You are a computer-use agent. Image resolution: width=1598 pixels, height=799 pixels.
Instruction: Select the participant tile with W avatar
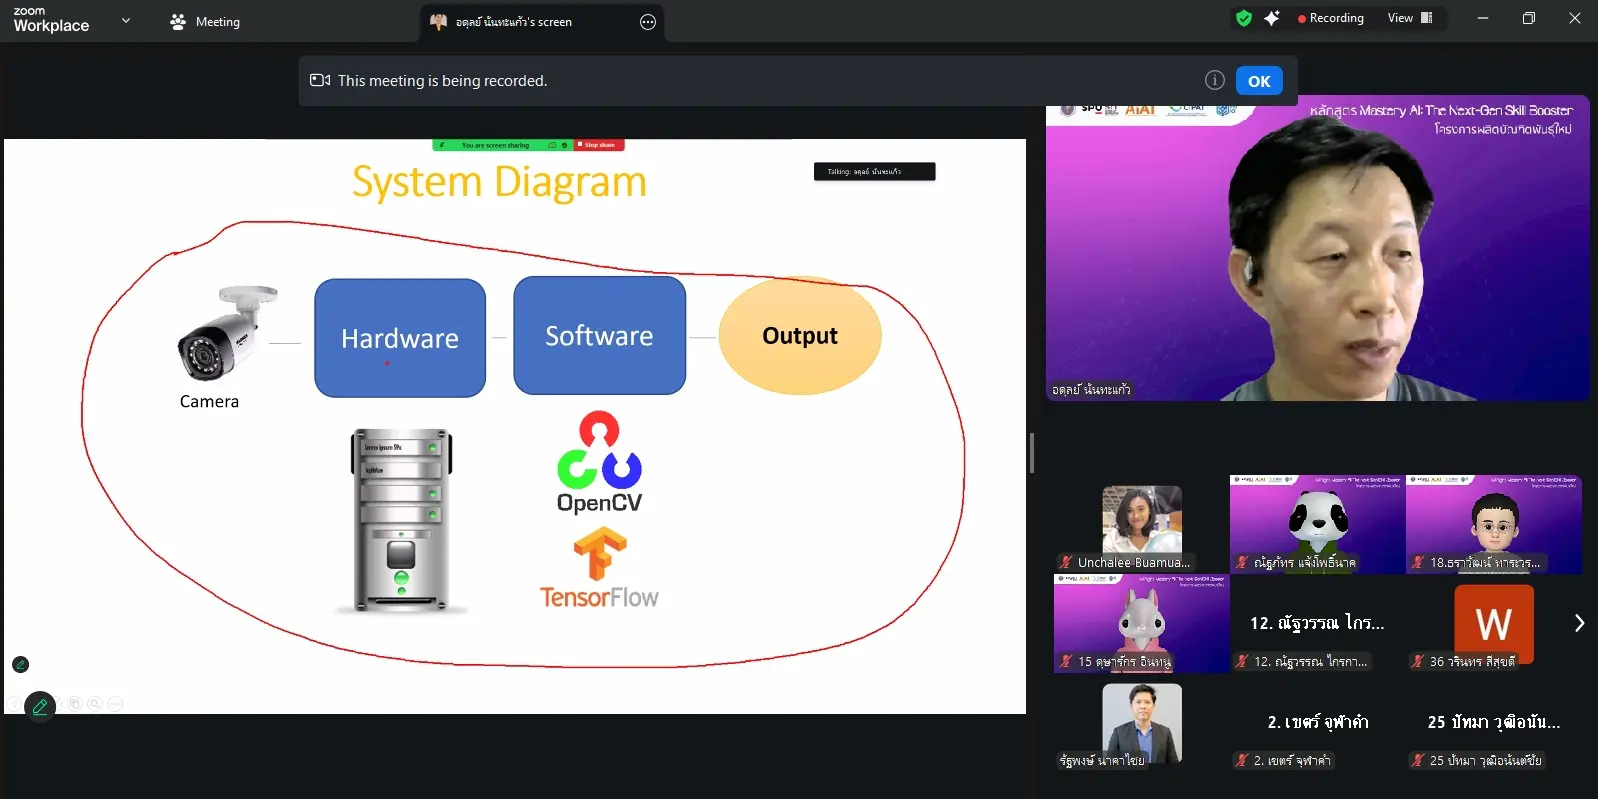[x=1493, y=625]
